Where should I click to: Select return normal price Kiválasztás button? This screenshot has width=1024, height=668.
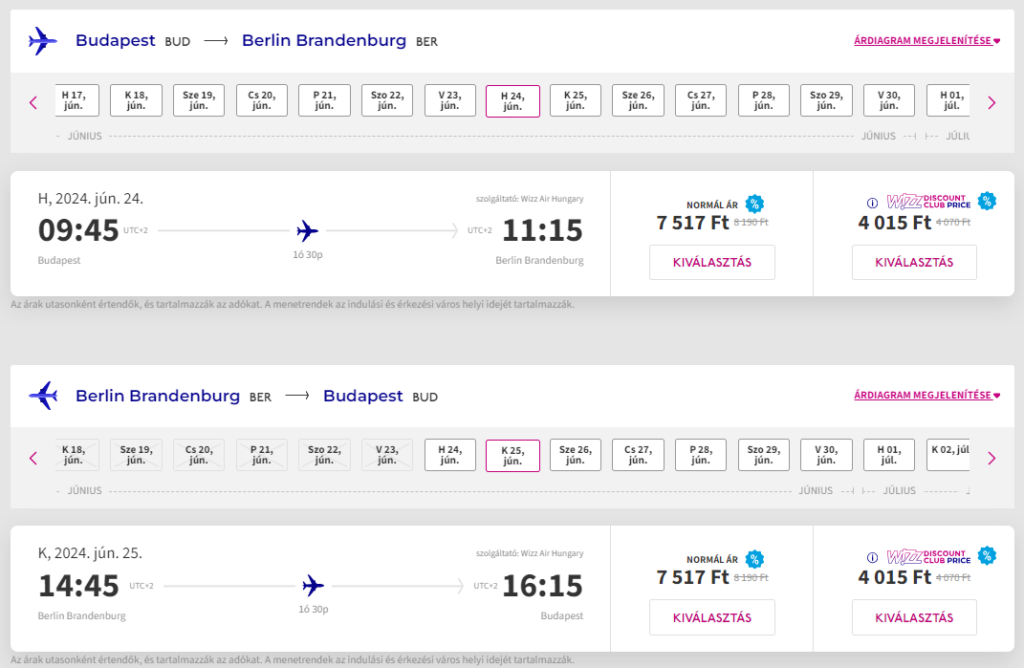[712, 617]
